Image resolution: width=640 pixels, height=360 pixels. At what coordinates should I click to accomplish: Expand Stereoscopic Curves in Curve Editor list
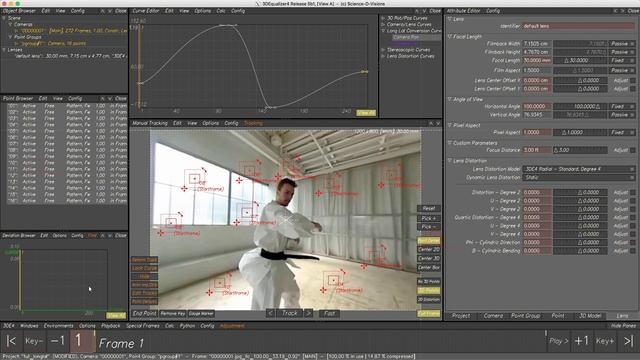383,50
